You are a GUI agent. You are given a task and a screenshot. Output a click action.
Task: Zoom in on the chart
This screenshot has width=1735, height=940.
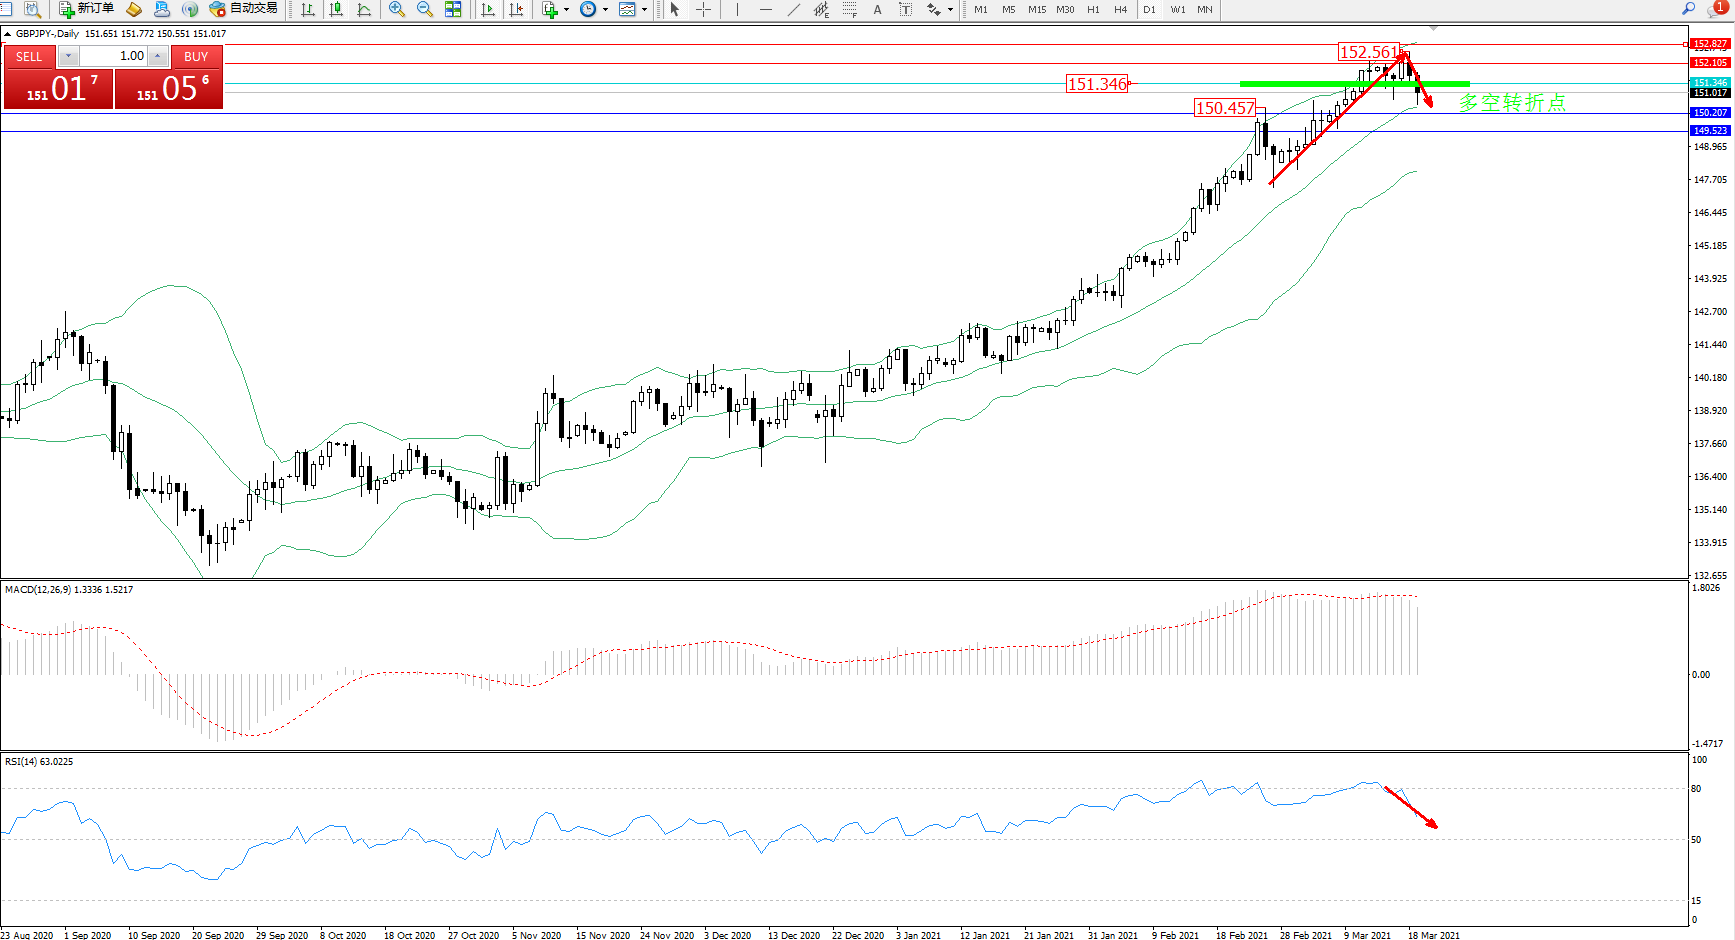(397, 9)
